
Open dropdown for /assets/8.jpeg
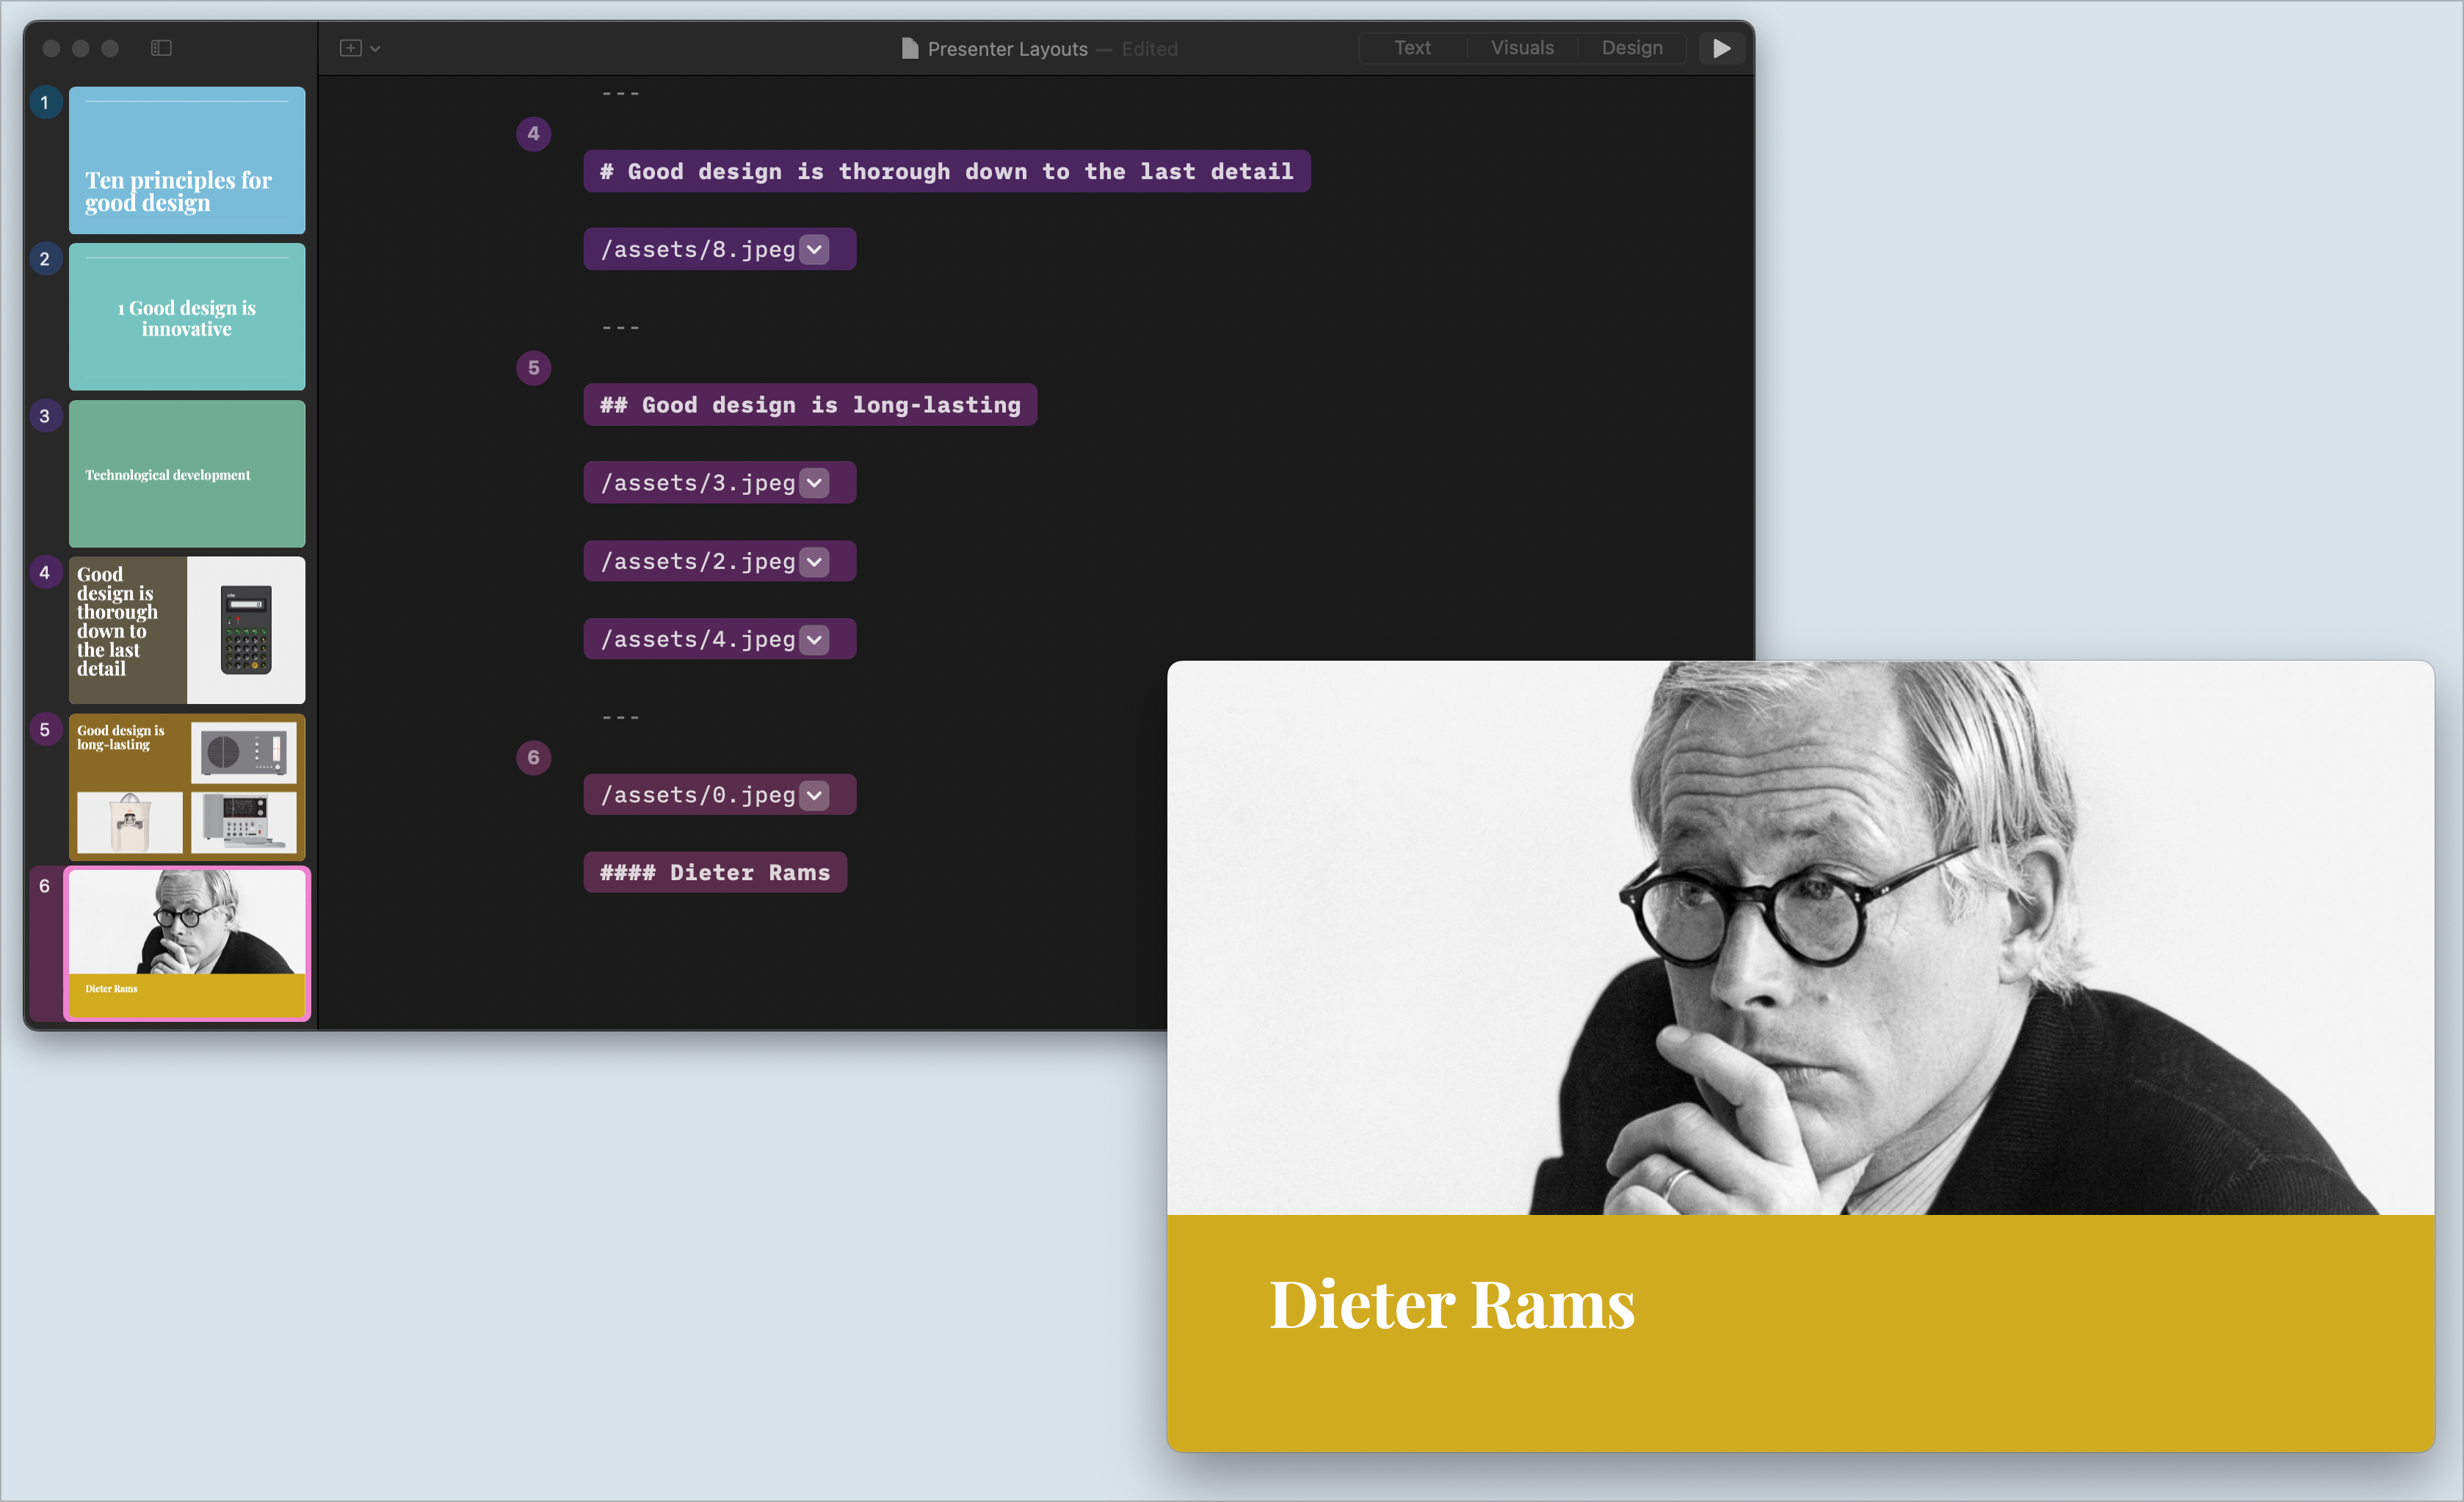[x=815, y=249]
